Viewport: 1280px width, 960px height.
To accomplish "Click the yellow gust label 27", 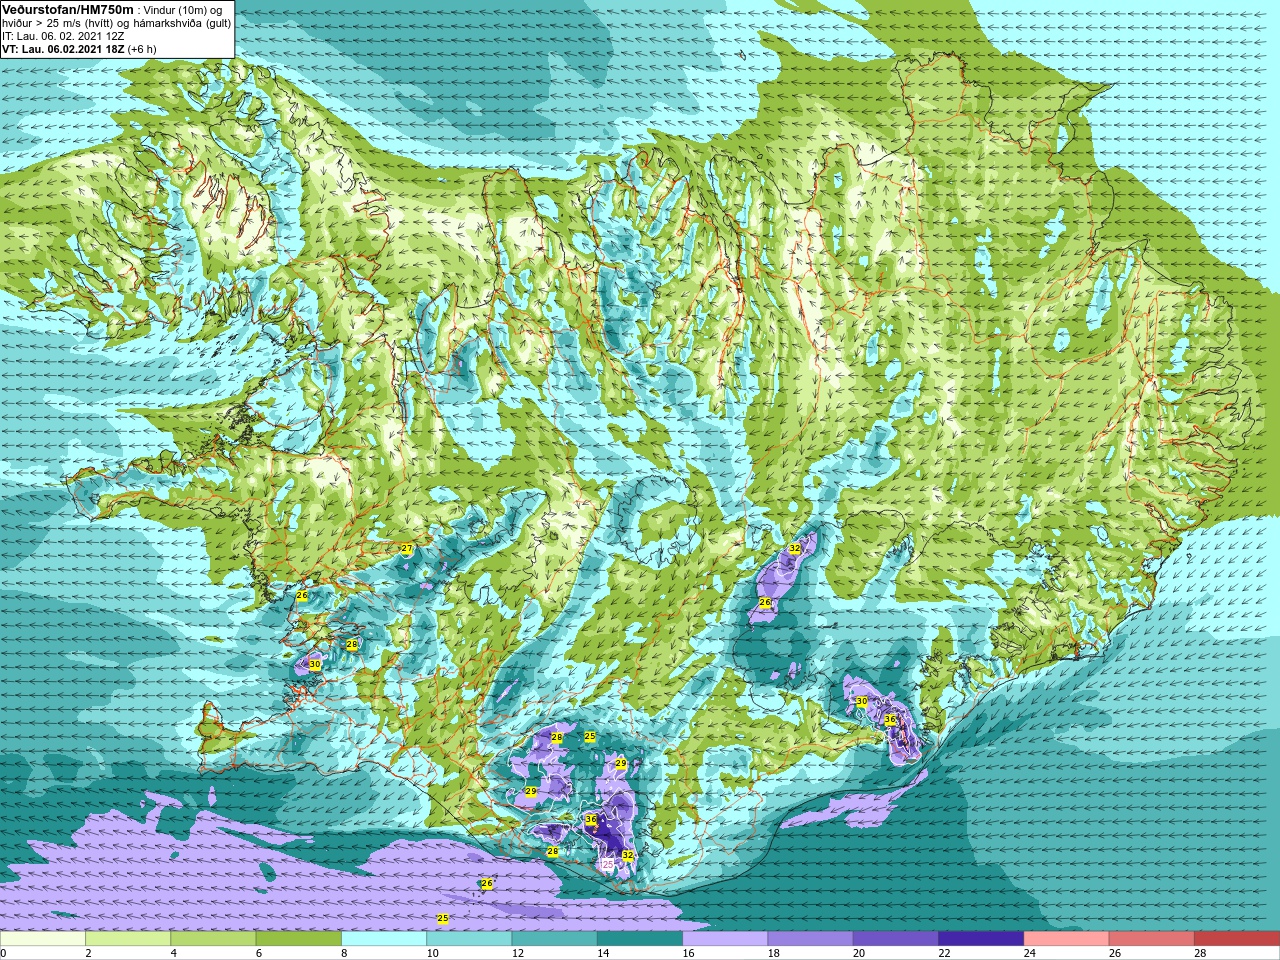I will [x=406, y=549].
